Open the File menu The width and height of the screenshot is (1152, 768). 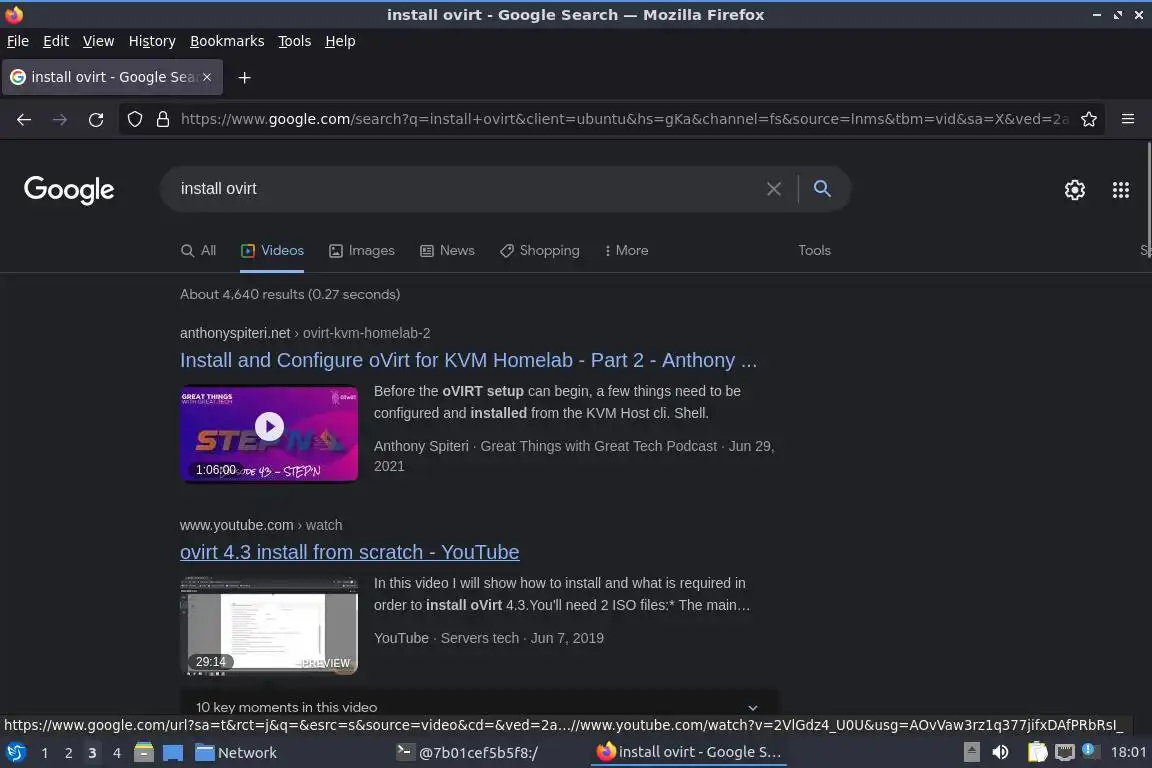click(x=18, y=41)
